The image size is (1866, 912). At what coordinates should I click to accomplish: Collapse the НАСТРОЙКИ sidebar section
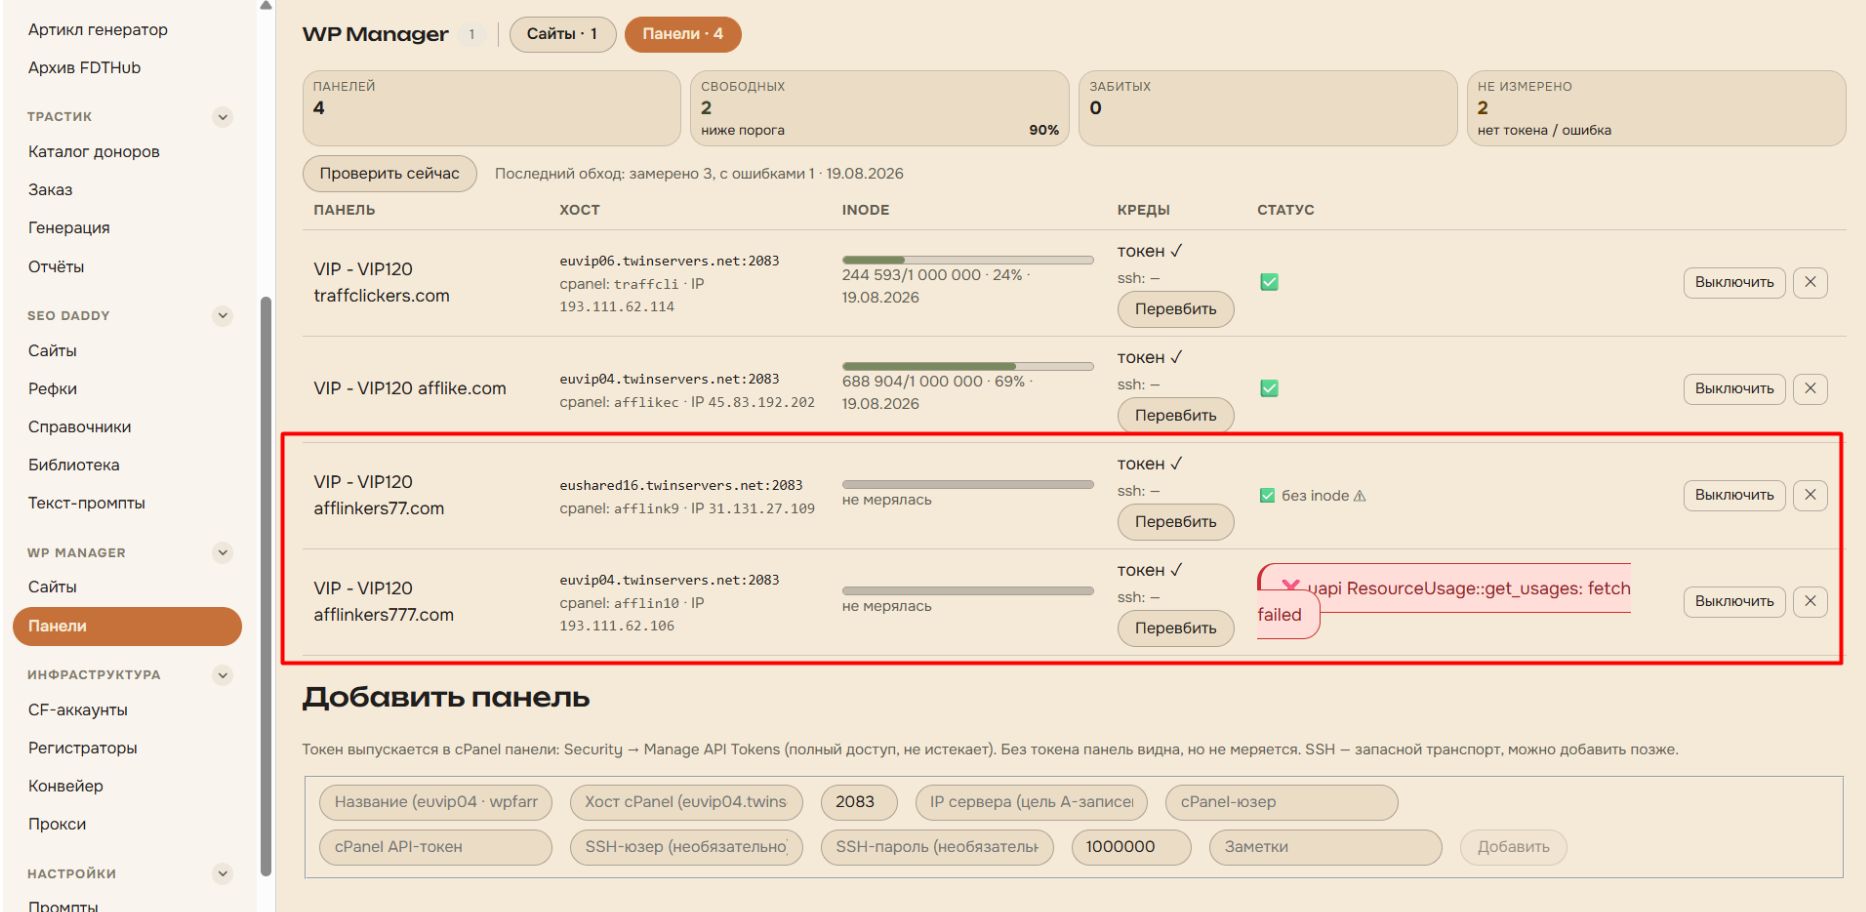(x=223, y=874)
